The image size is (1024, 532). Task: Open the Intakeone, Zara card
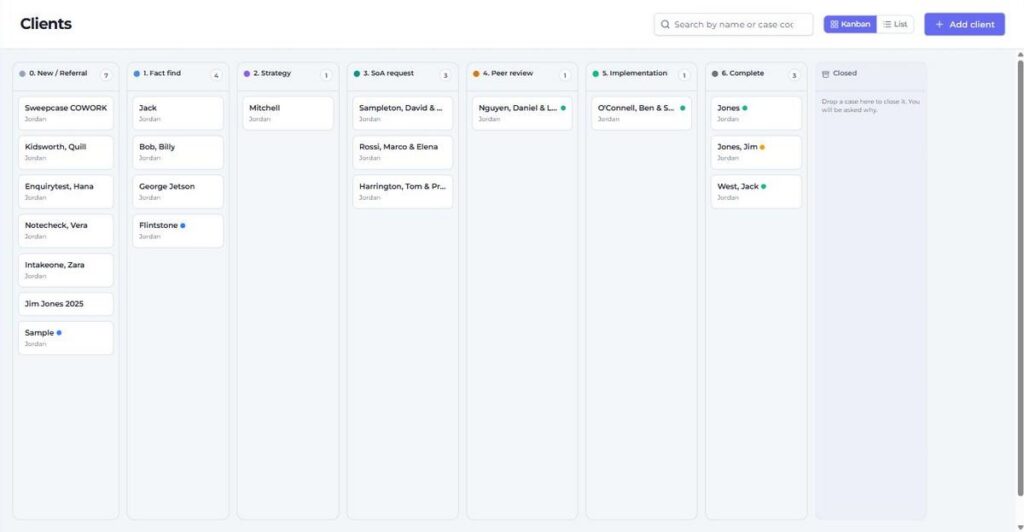[66, 270]
